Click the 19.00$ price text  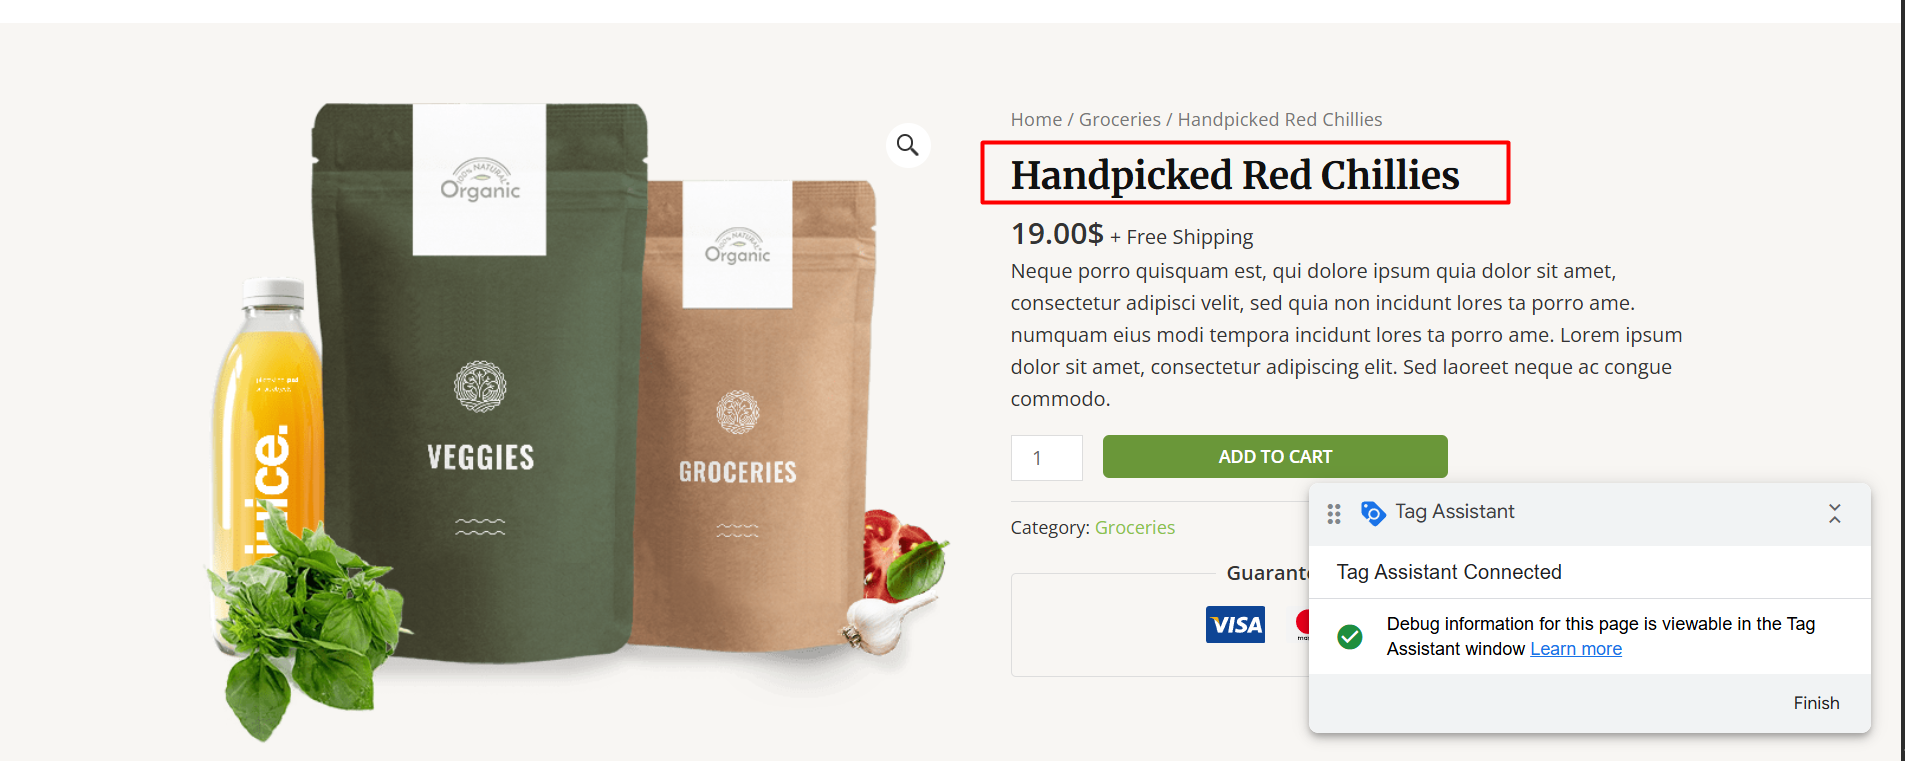tap(1057, 234)
